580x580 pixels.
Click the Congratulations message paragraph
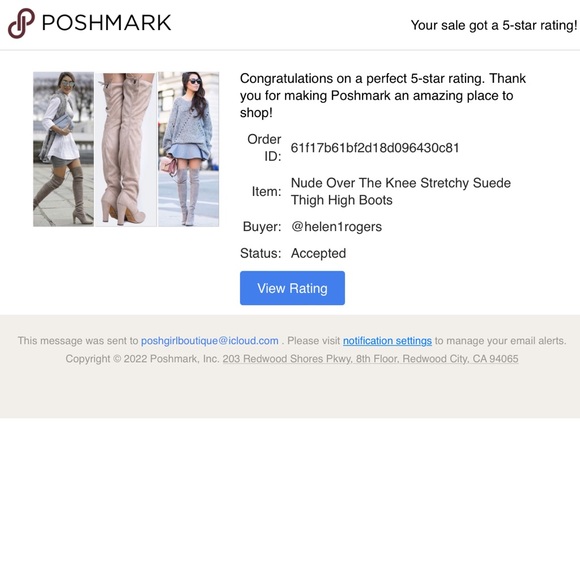click(x=383, y=95)
